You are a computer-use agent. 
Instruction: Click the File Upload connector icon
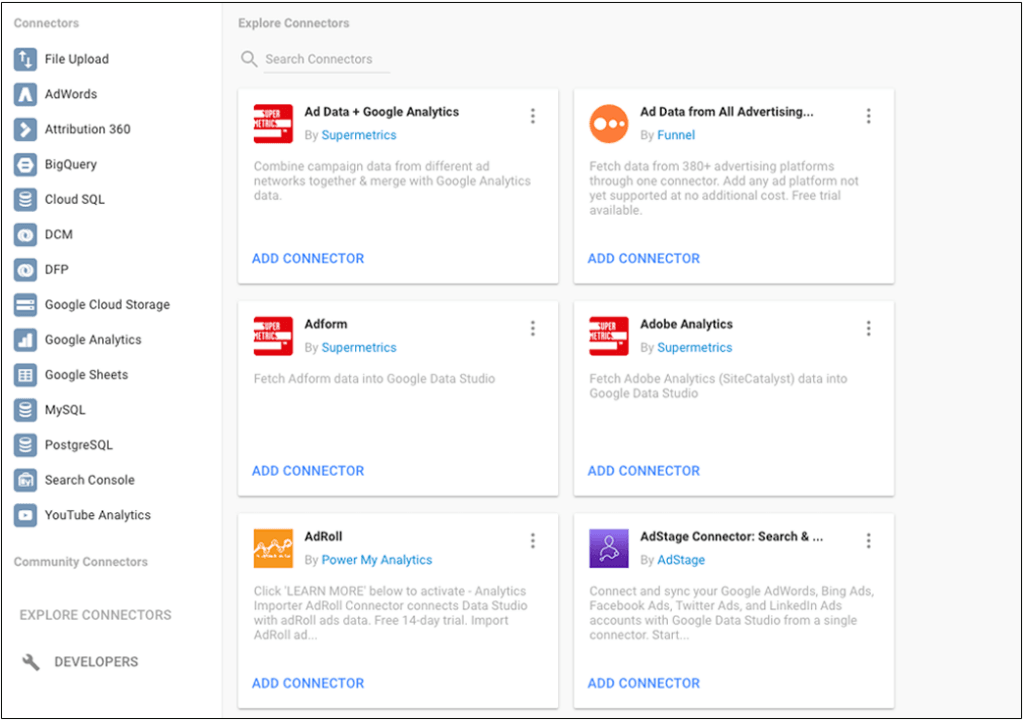pos(25,59)
